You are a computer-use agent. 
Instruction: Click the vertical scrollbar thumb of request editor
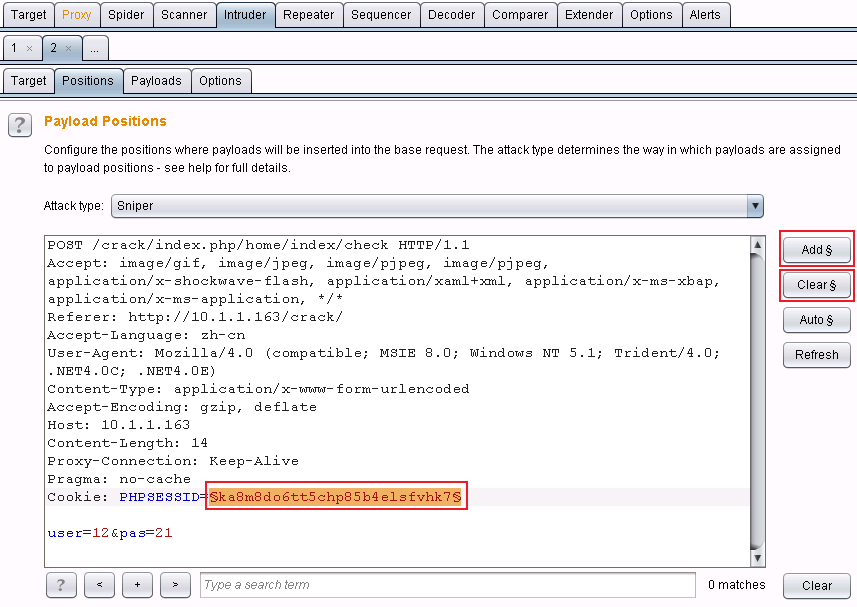pyautogui.click(x=757, y=400)
